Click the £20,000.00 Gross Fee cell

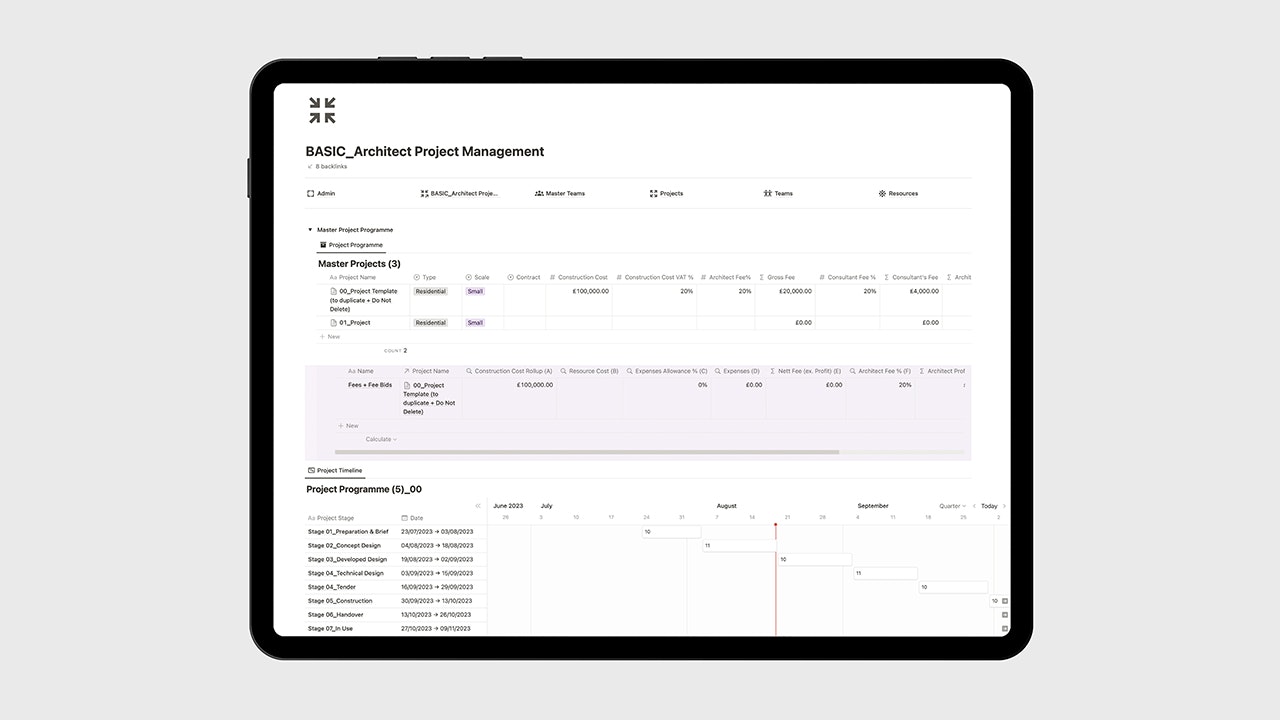tap(784, 300)
